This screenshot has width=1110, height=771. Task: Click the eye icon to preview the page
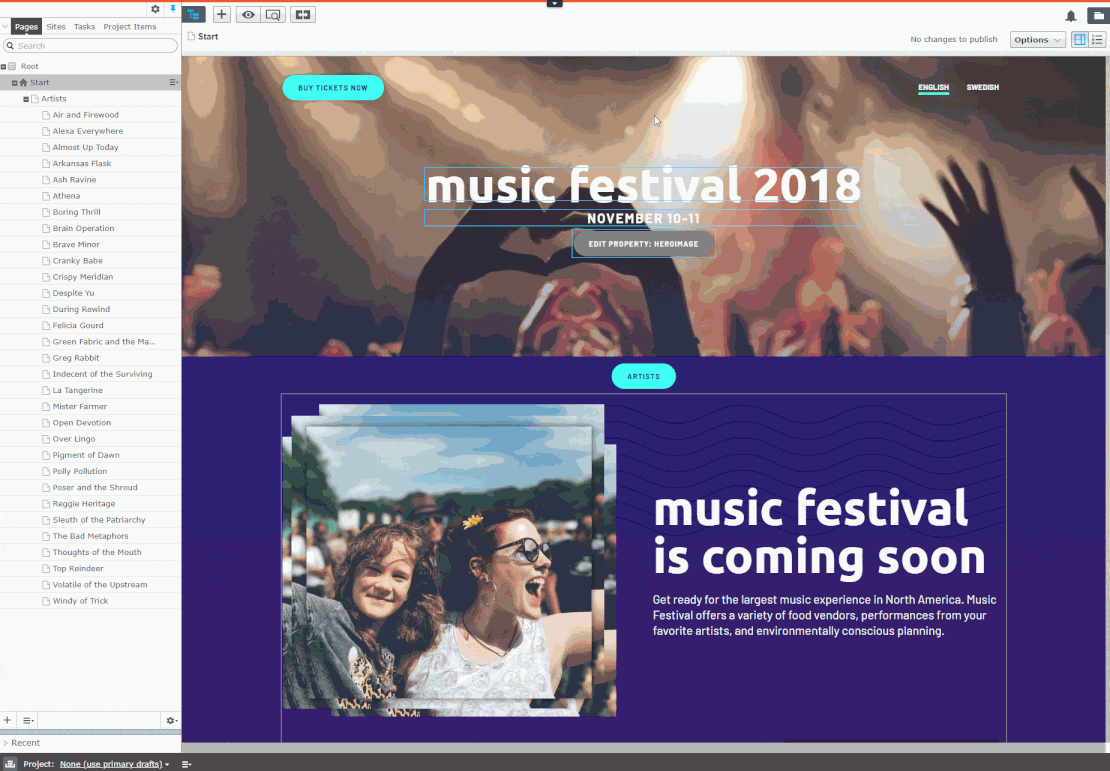pos(247,14)
